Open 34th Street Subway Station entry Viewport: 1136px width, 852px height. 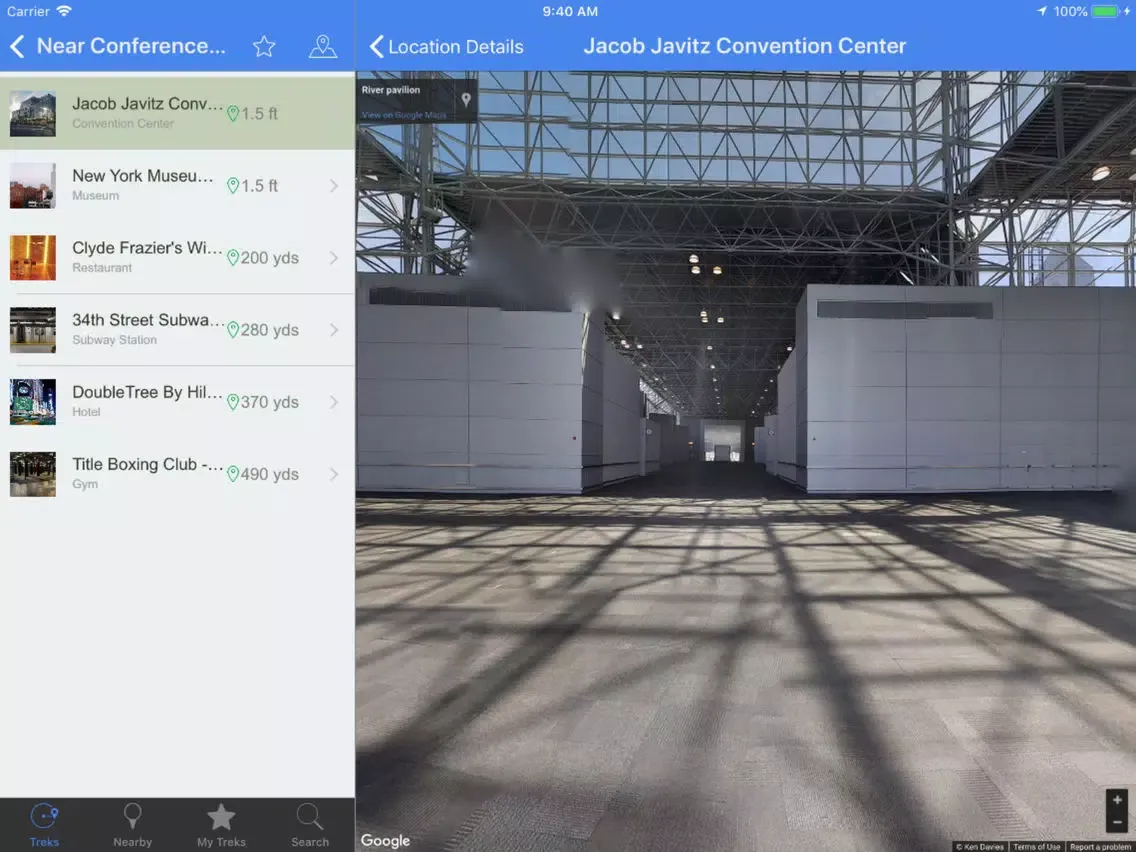(x=178, y=330)
